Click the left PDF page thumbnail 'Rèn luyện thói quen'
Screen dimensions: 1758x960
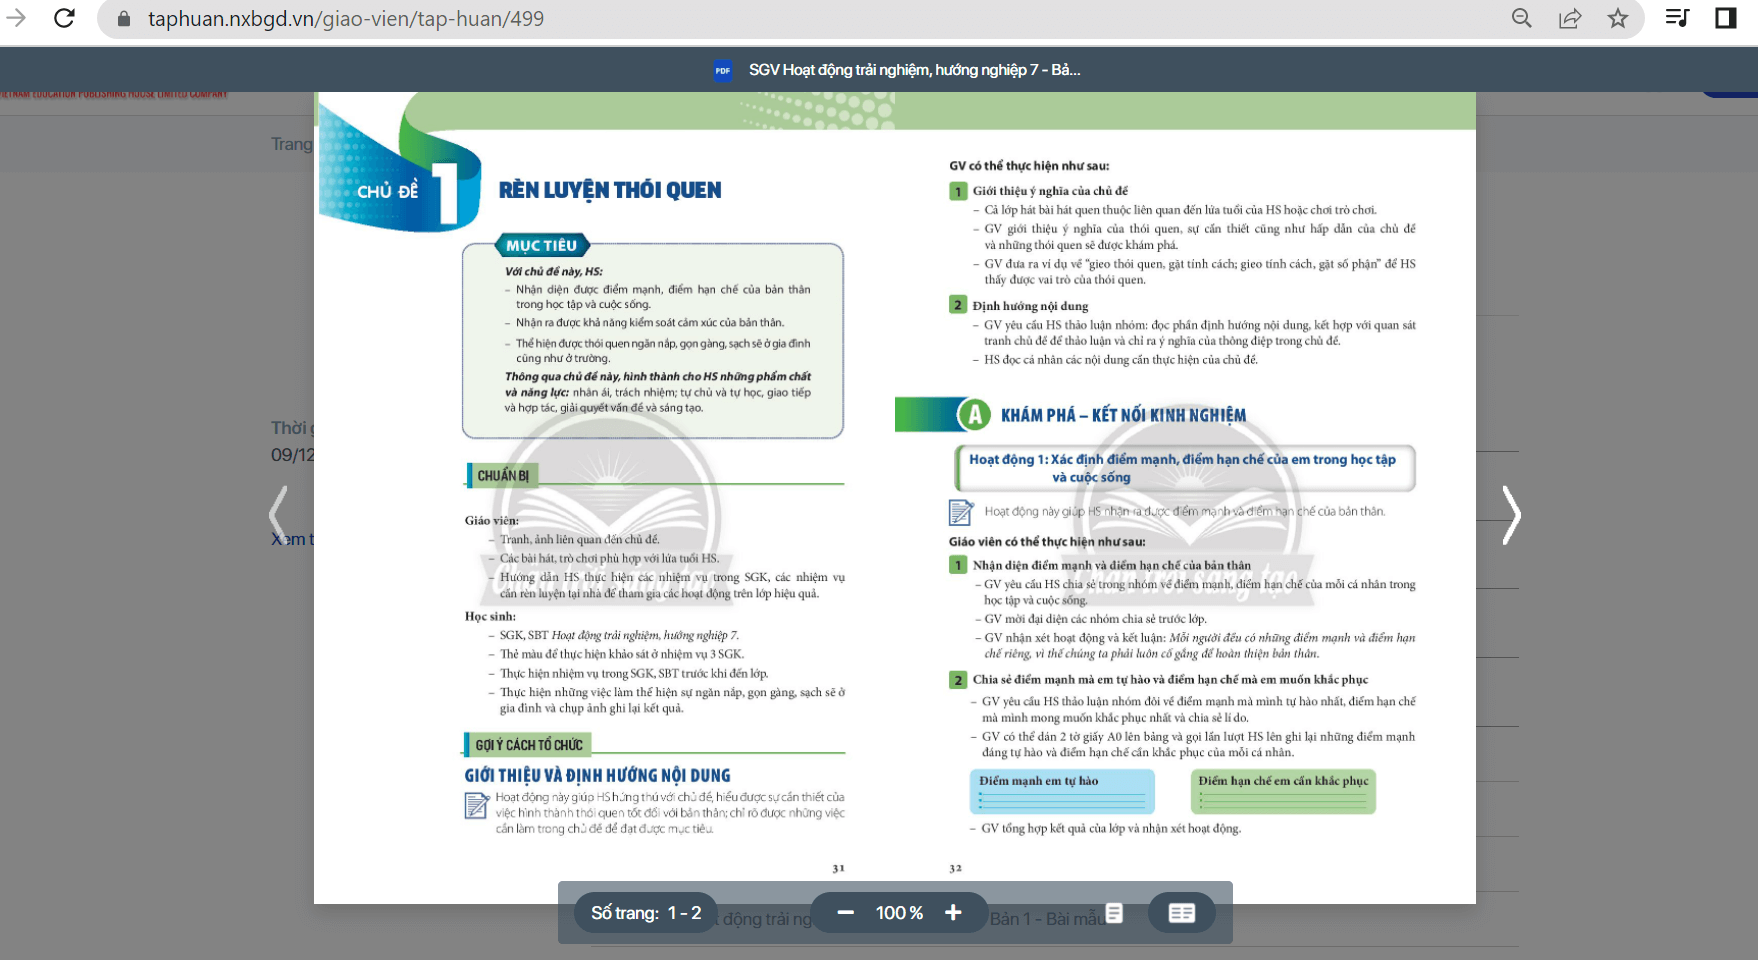point(604,497)
